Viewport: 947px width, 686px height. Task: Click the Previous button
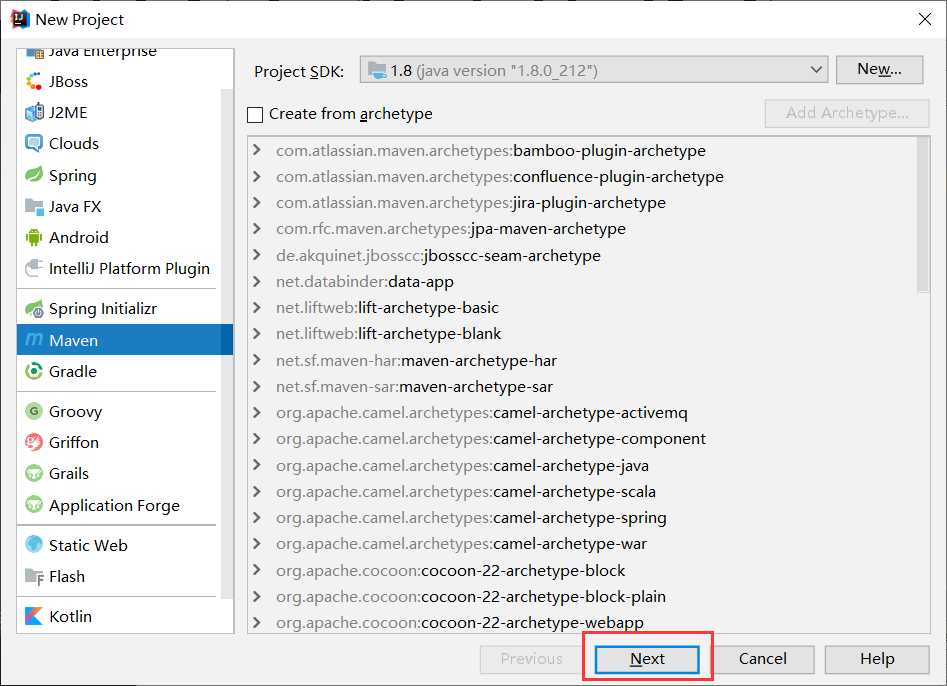click(531, 659)
